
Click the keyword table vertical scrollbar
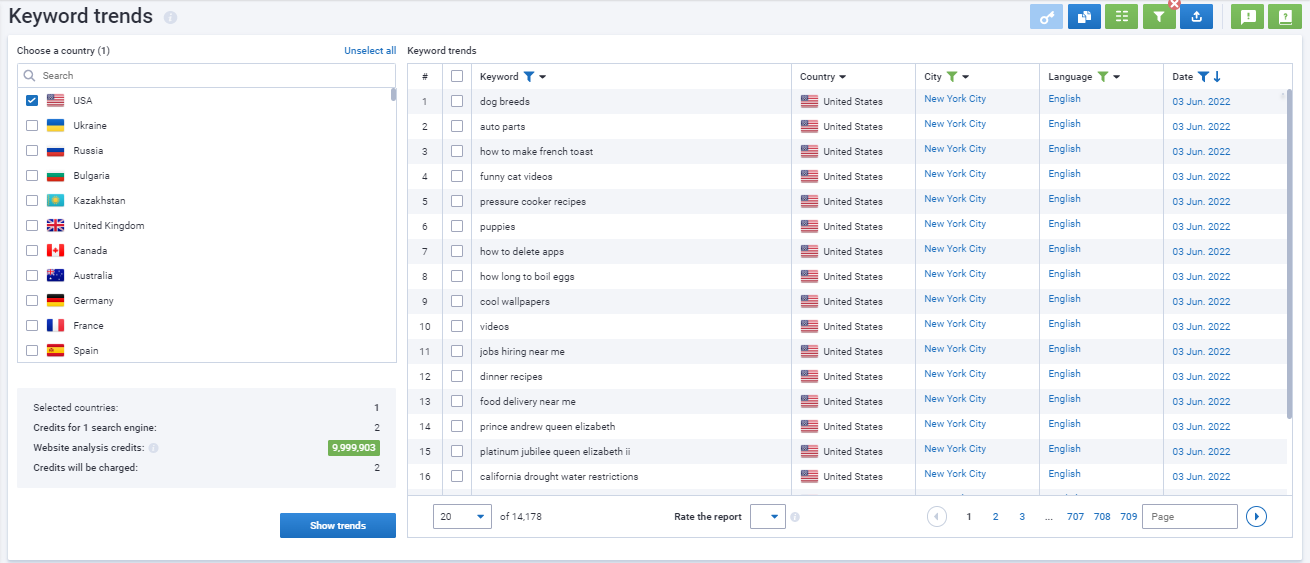[x=1288, y=255]
